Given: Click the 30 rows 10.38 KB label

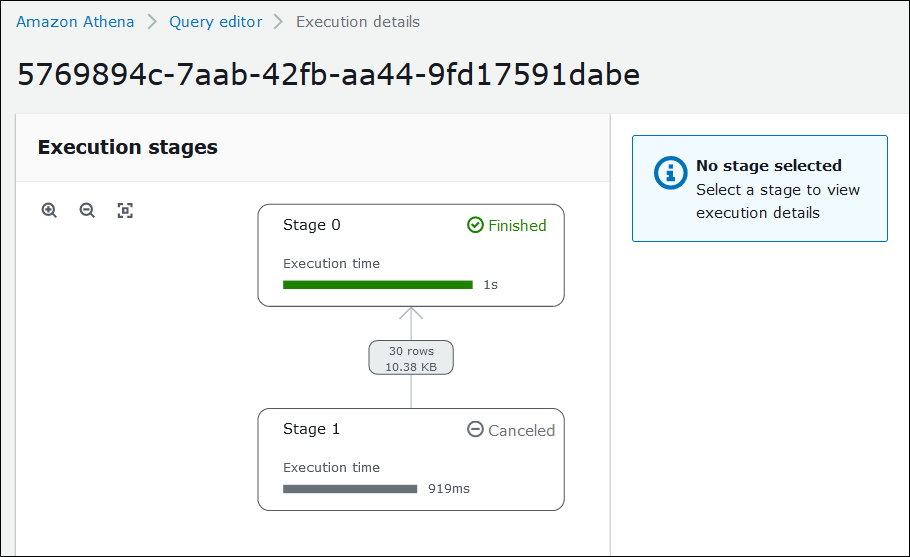Looking at the screenshot, I should pyautogui.click(x=411, y=358).
